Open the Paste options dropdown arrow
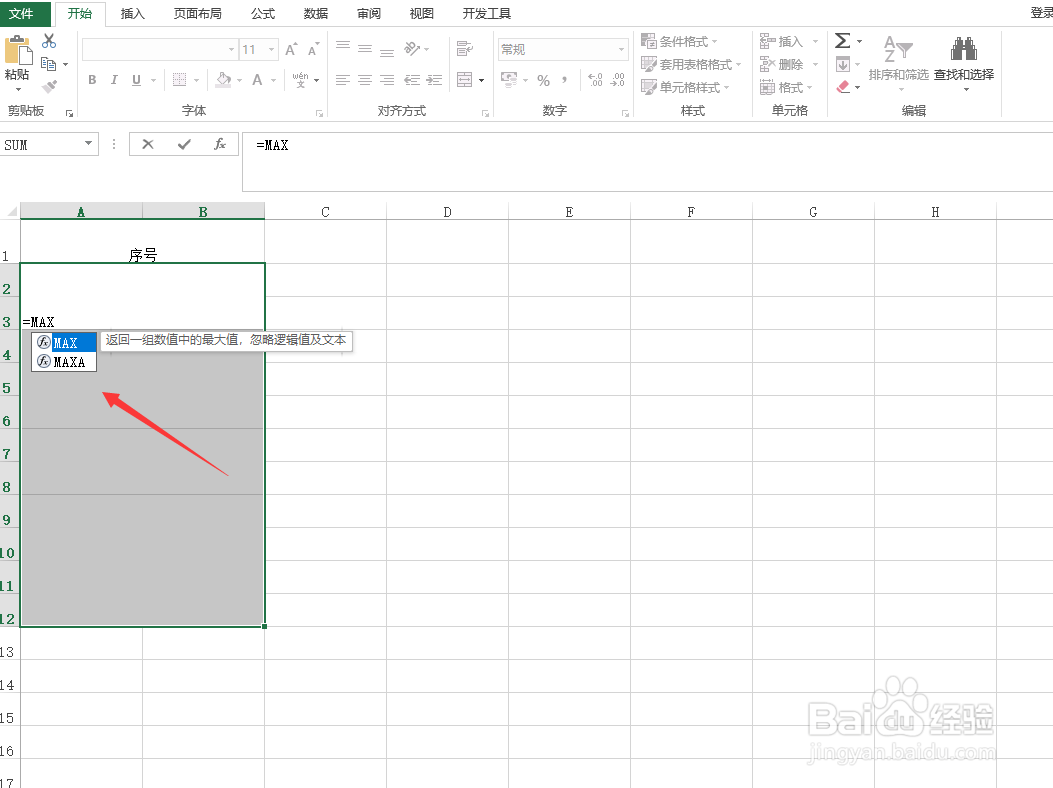 point(18,89)
